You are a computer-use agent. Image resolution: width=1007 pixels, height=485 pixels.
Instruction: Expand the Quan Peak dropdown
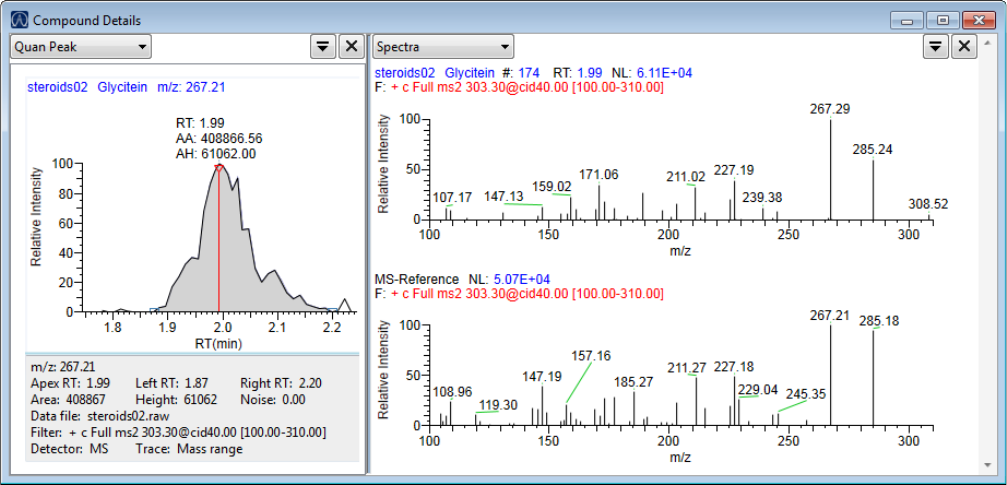[80, 46]
